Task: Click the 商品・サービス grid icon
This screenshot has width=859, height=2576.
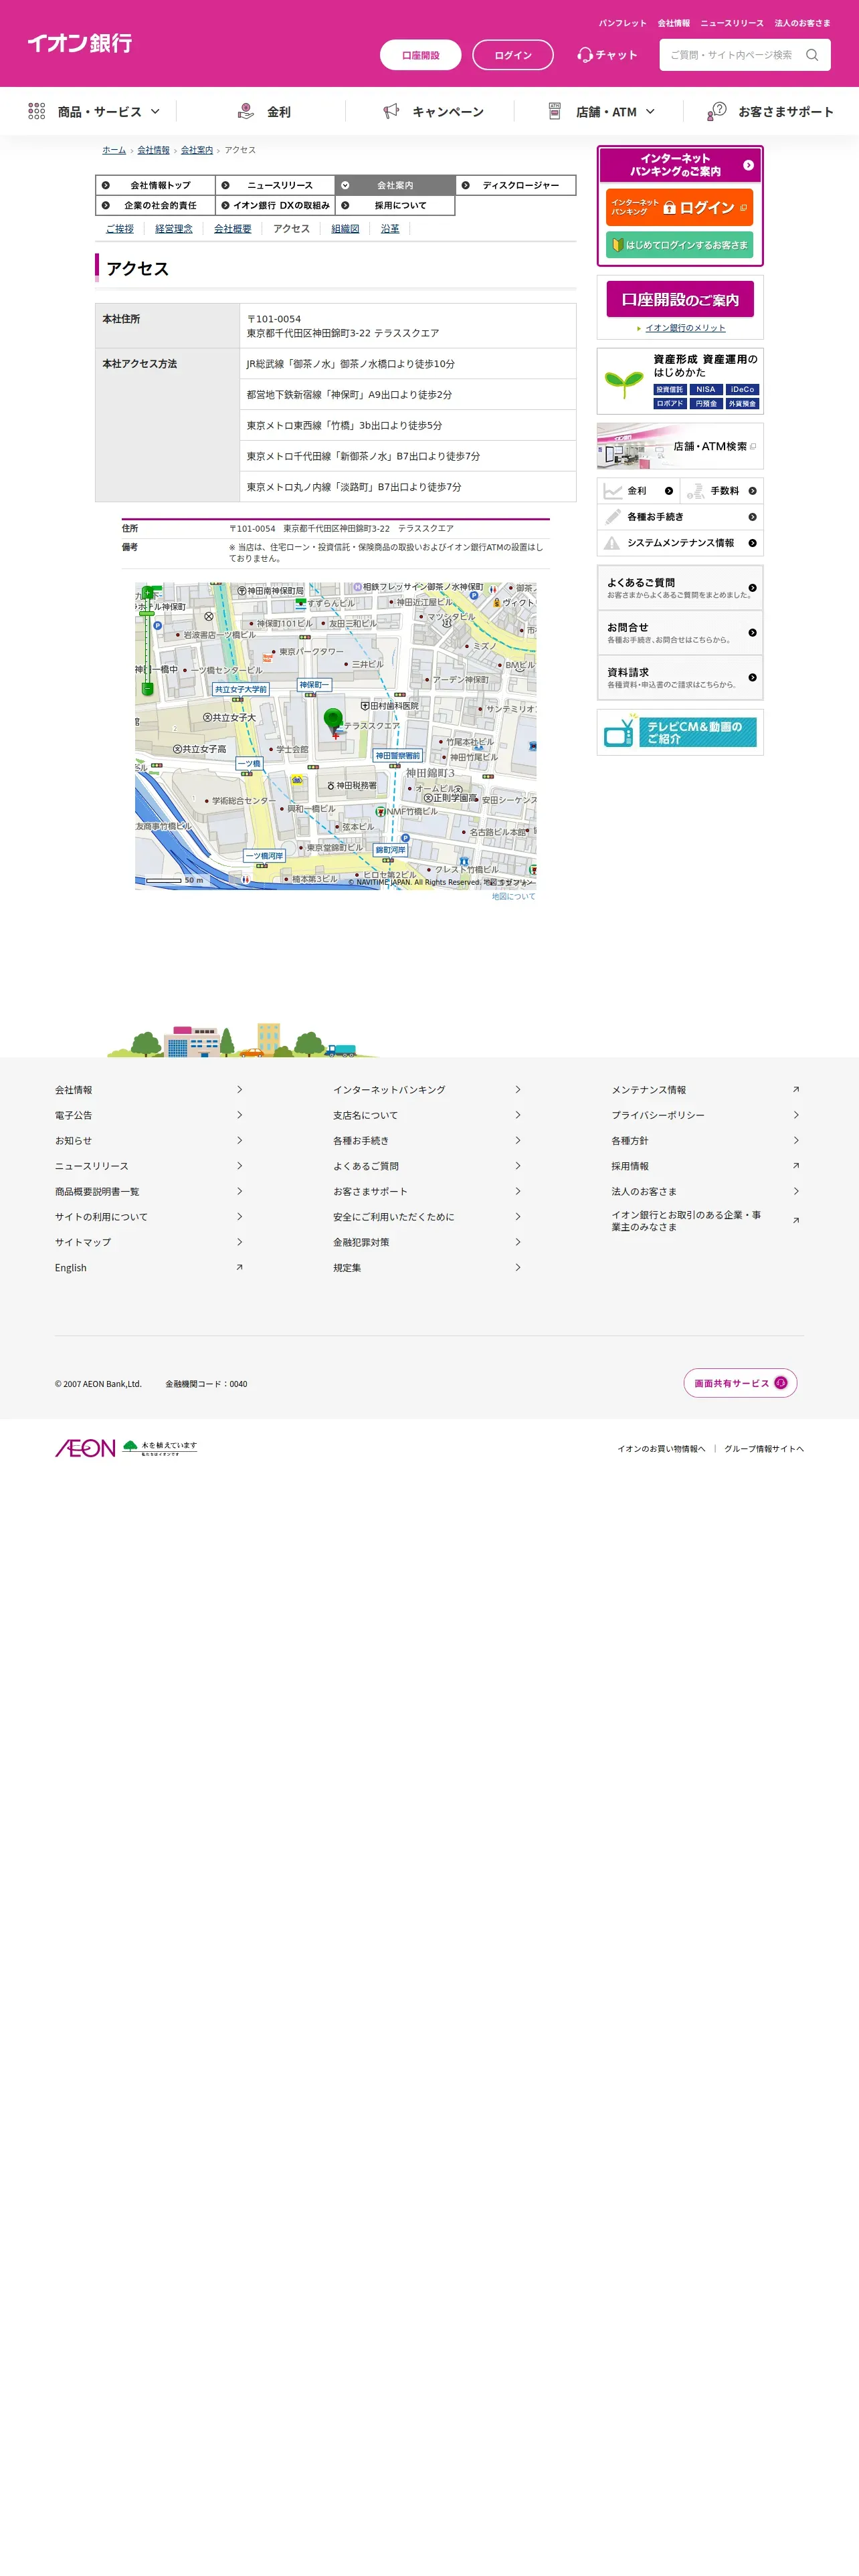Action: 36,111
